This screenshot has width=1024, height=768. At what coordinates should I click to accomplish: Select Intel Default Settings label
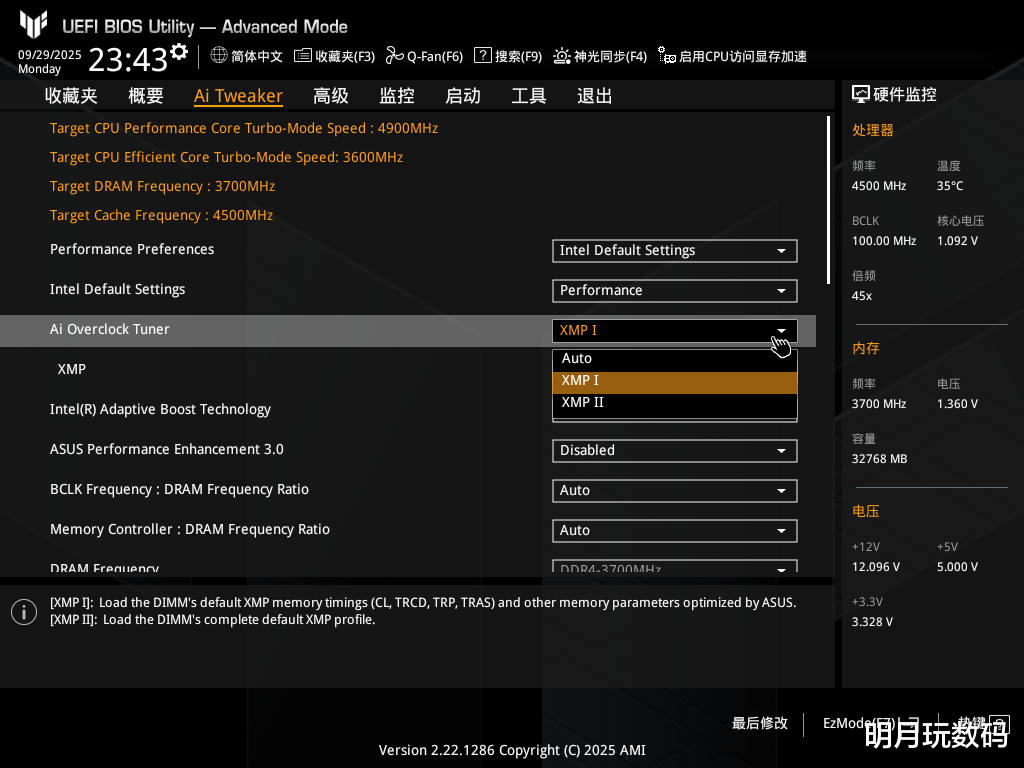118,289
